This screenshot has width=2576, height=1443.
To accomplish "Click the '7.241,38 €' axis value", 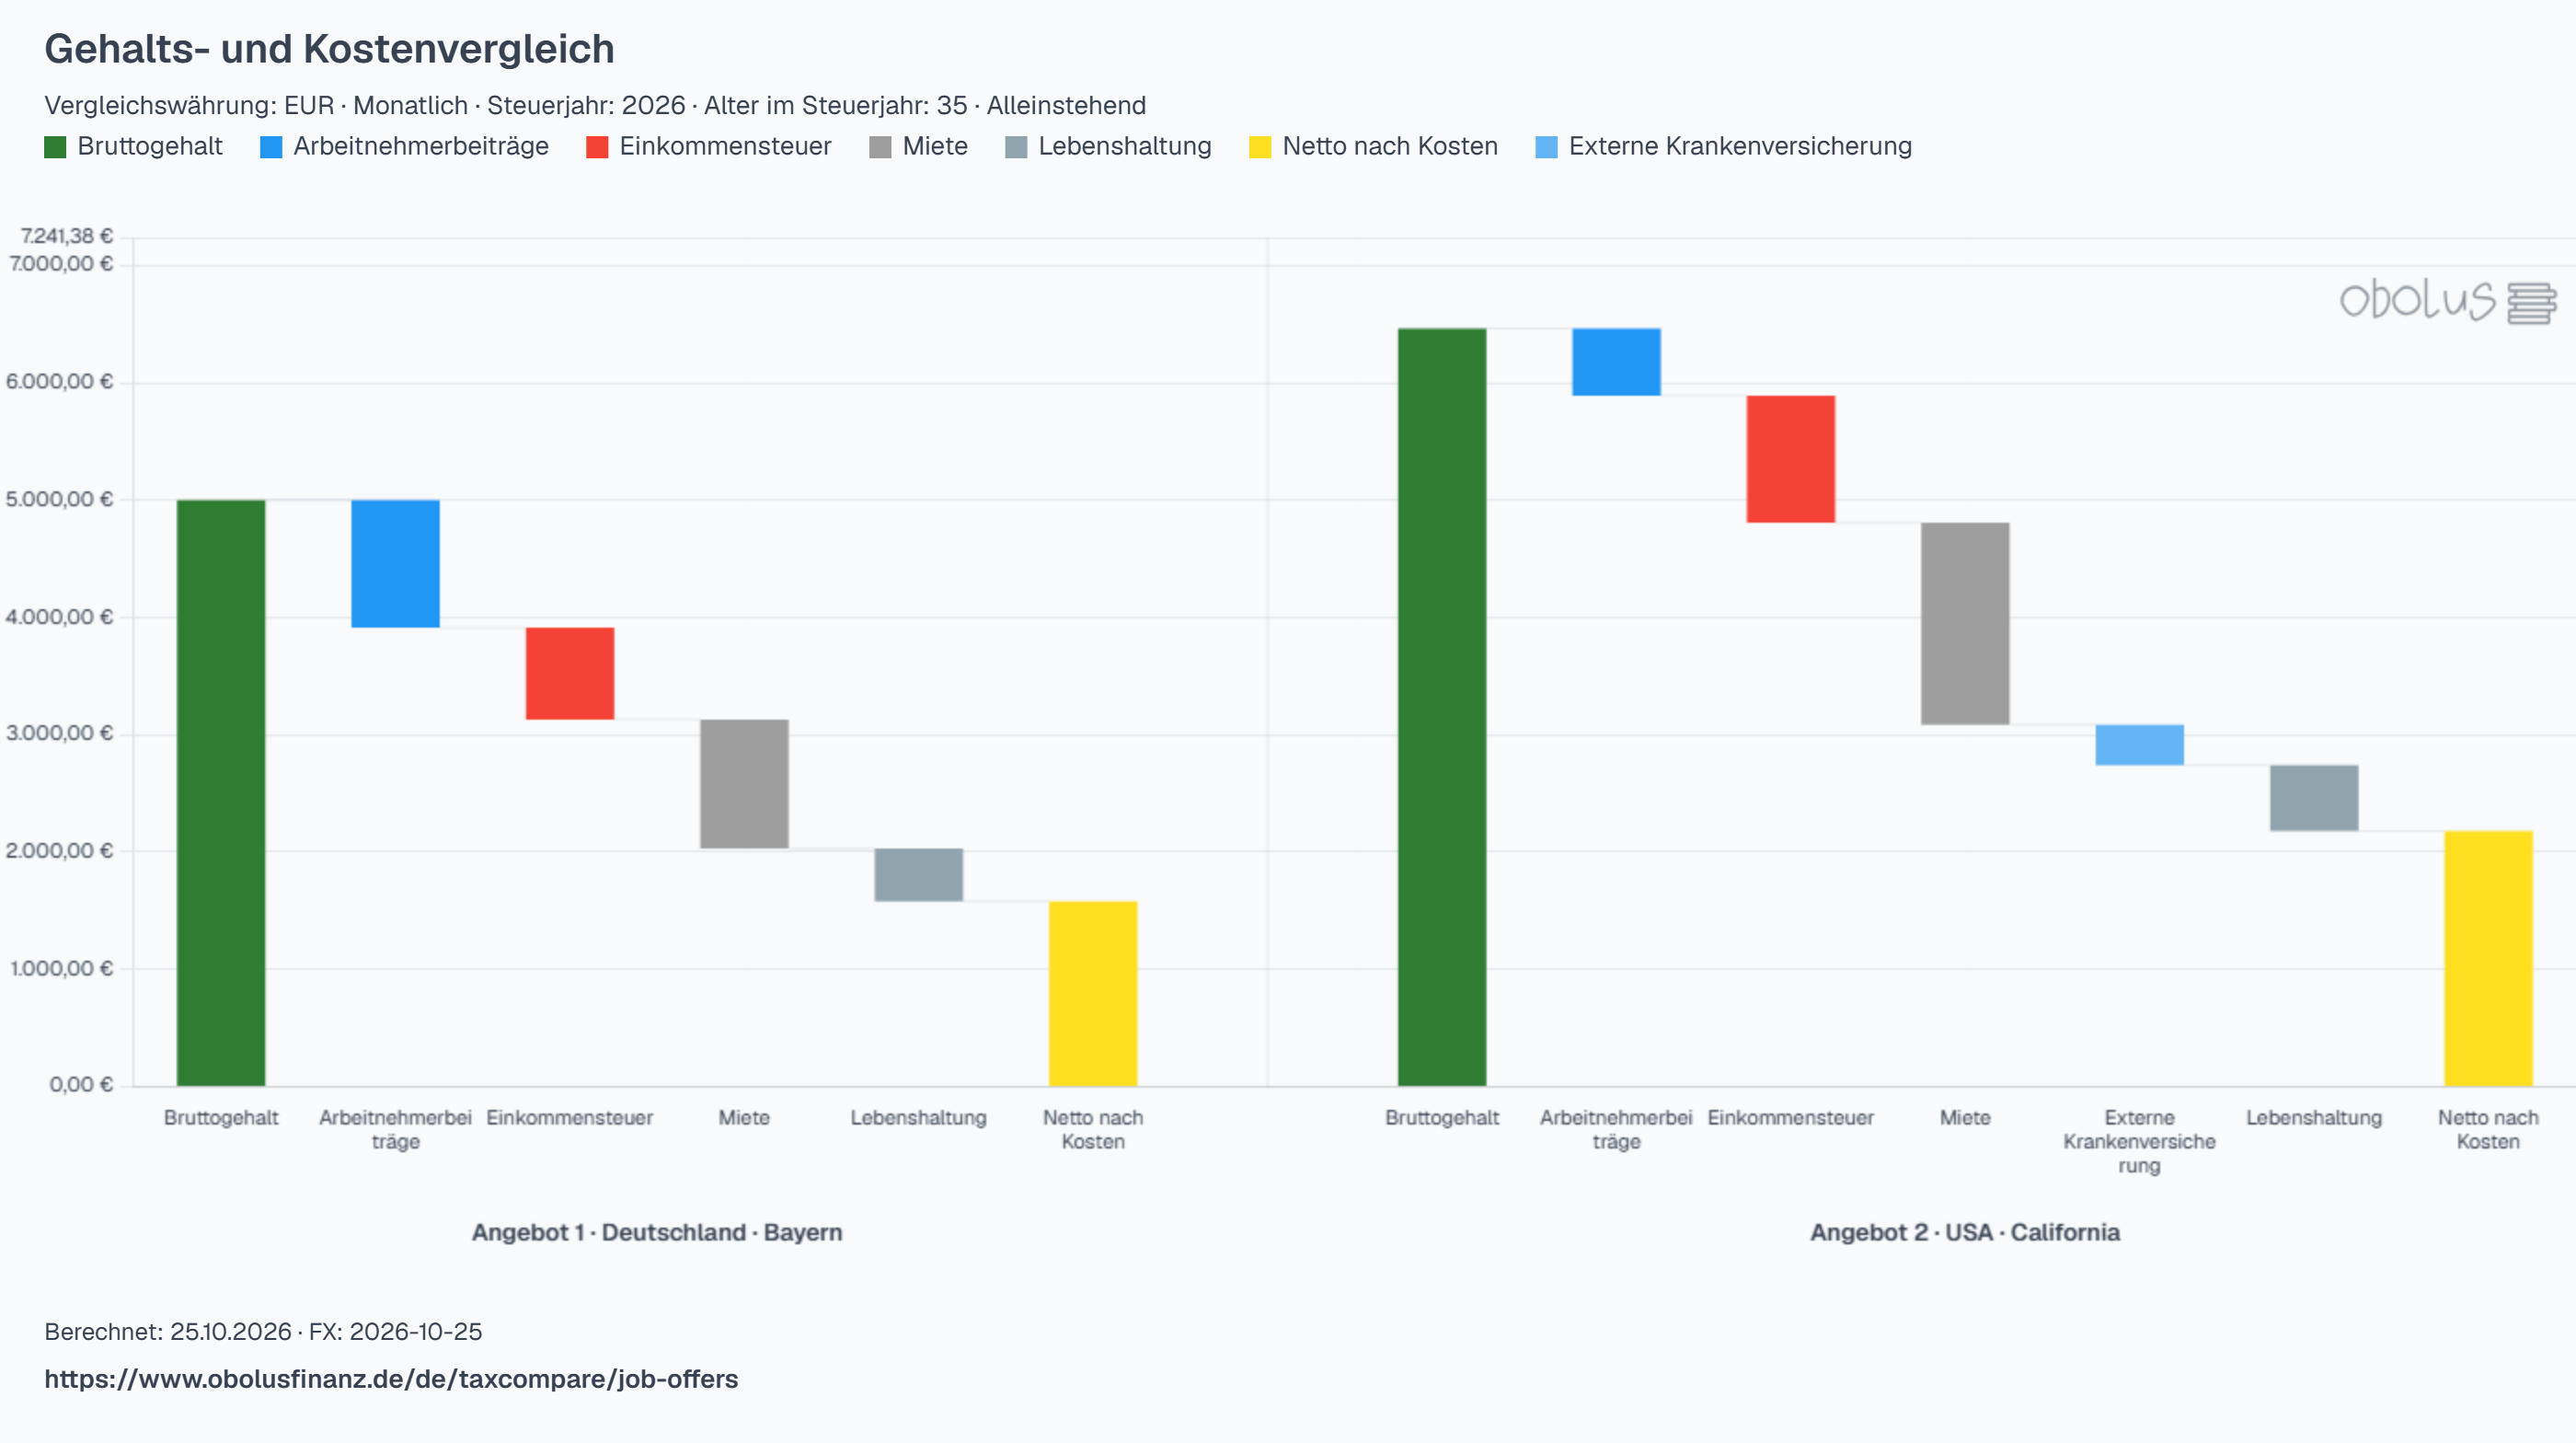I will point(67,236).
